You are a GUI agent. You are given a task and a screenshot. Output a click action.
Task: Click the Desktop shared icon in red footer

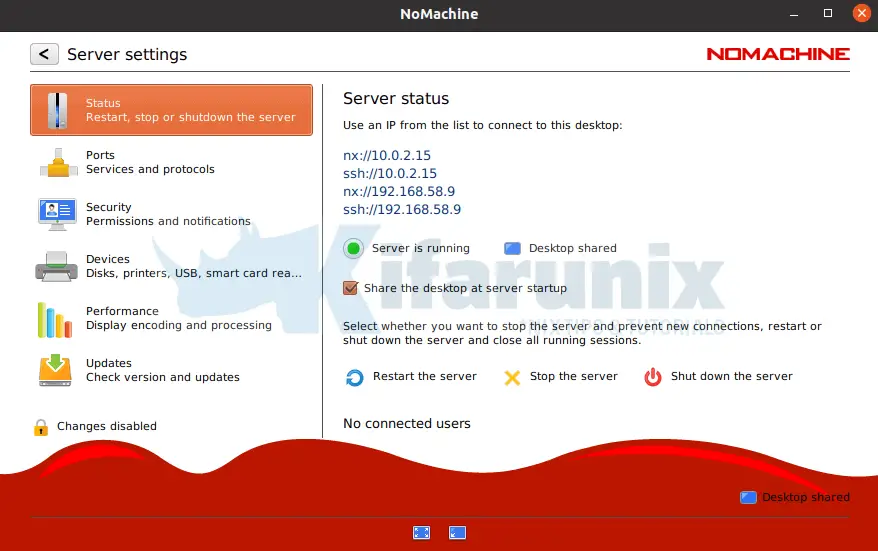(x=749, y=497)
